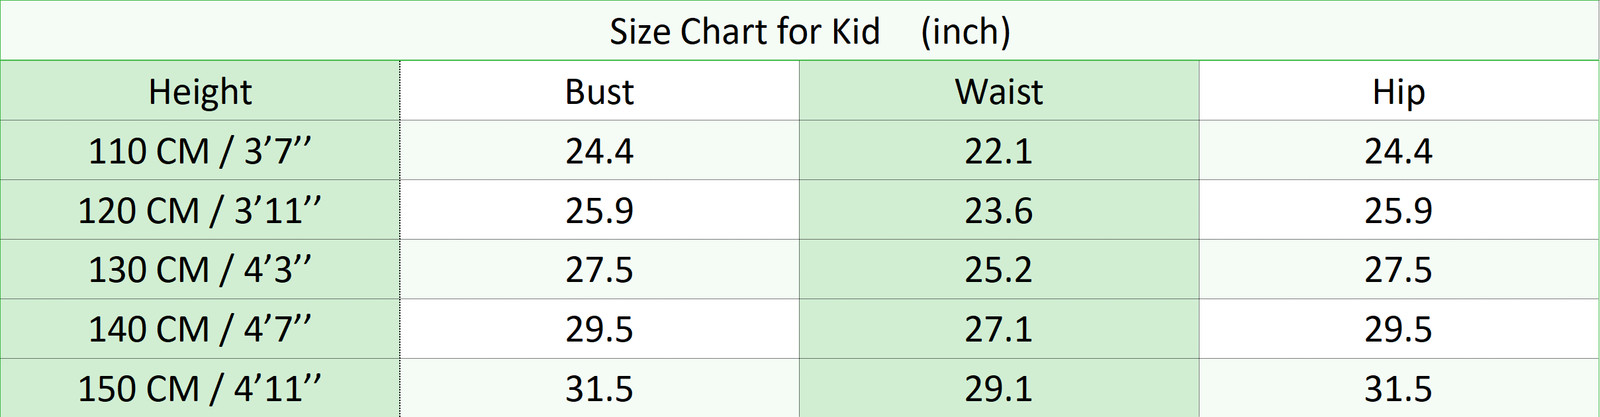Select the '130 CM / 4'3''' row label
The height and width of the screenshot is (417, 1600).
(x=200, y=270)
